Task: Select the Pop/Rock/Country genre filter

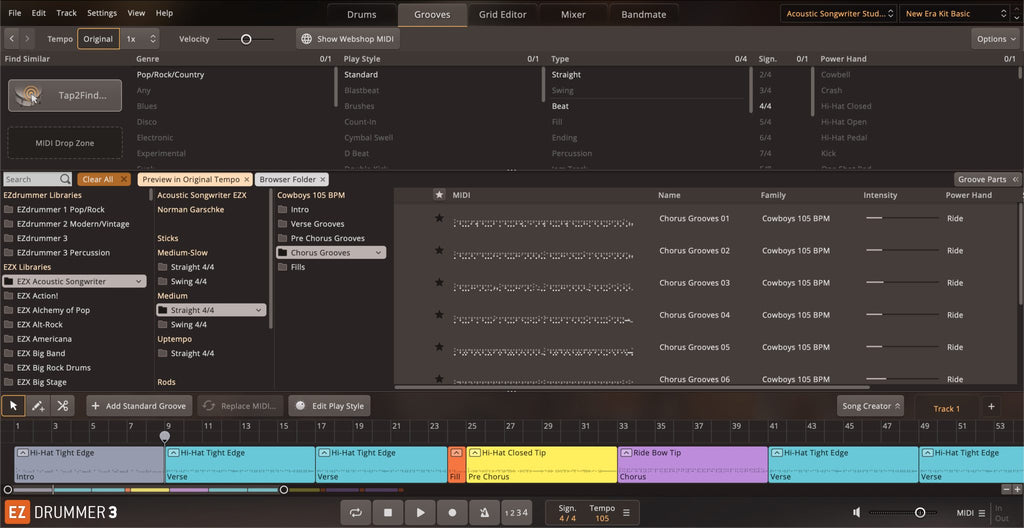Action: tap(170, 74)
